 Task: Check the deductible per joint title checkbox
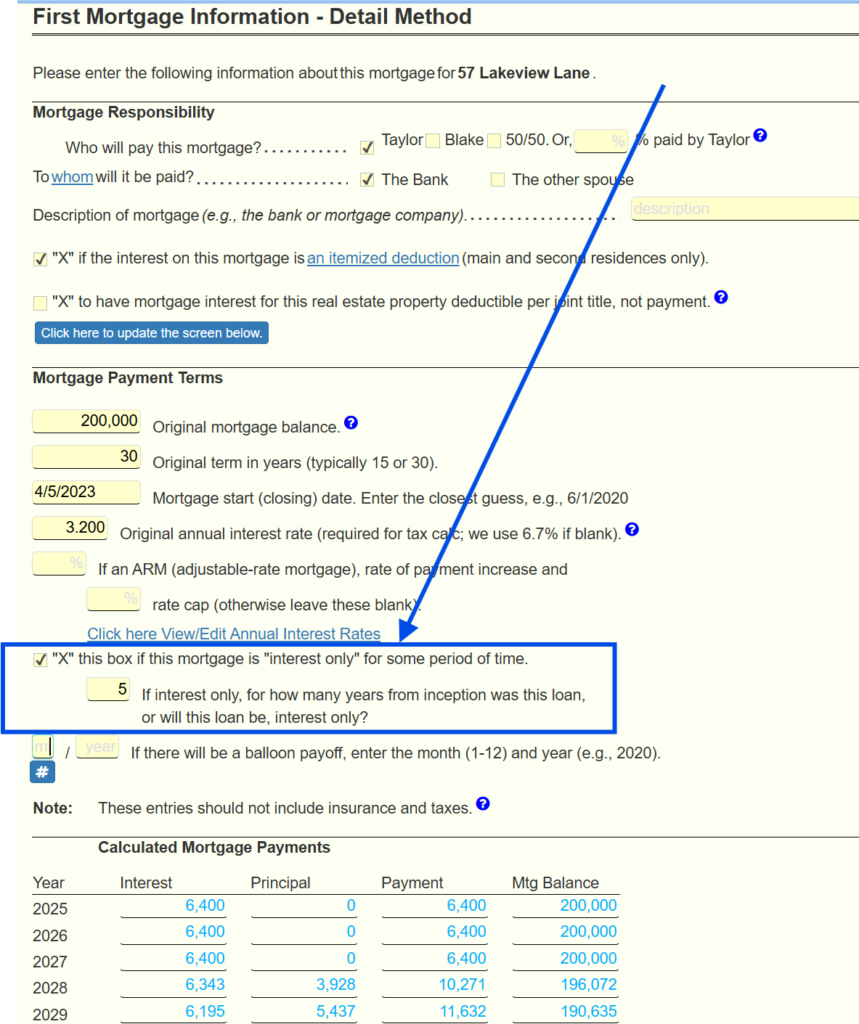pos(41,303)
